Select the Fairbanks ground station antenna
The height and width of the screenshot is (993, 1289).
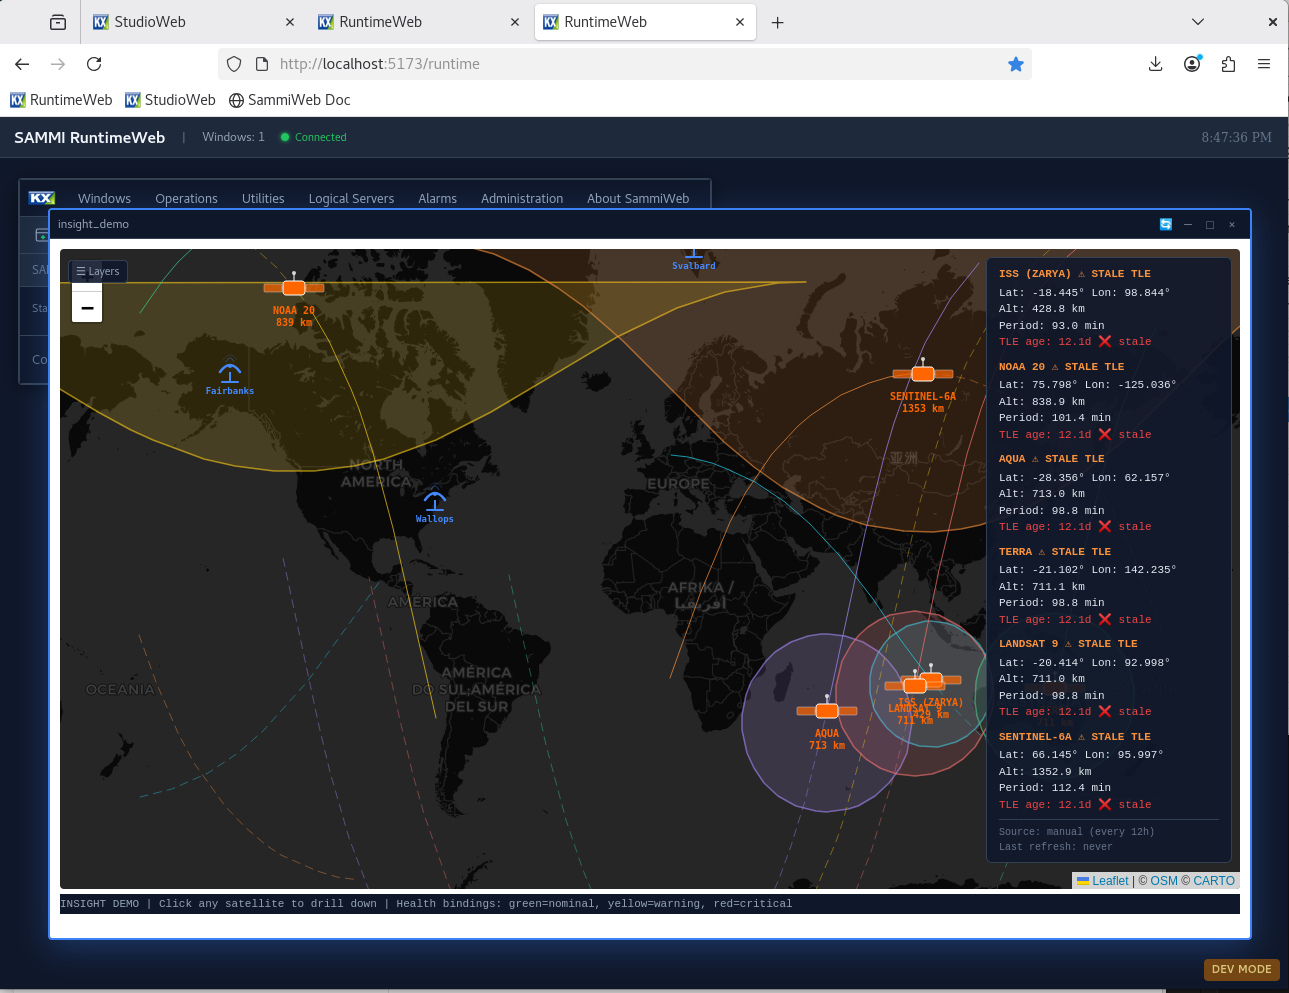pos(230,373)
